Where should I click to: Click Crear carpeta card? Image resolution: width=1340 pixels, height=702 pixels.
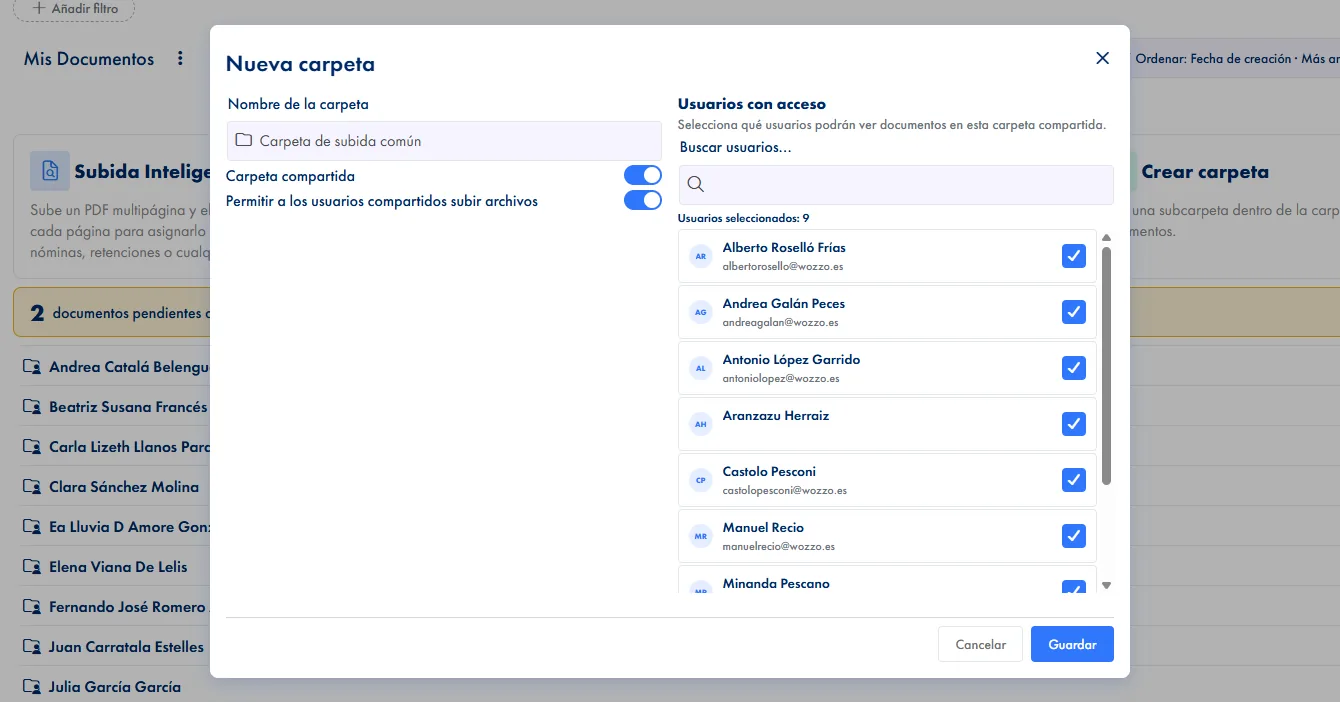(x=1235, y=206)
